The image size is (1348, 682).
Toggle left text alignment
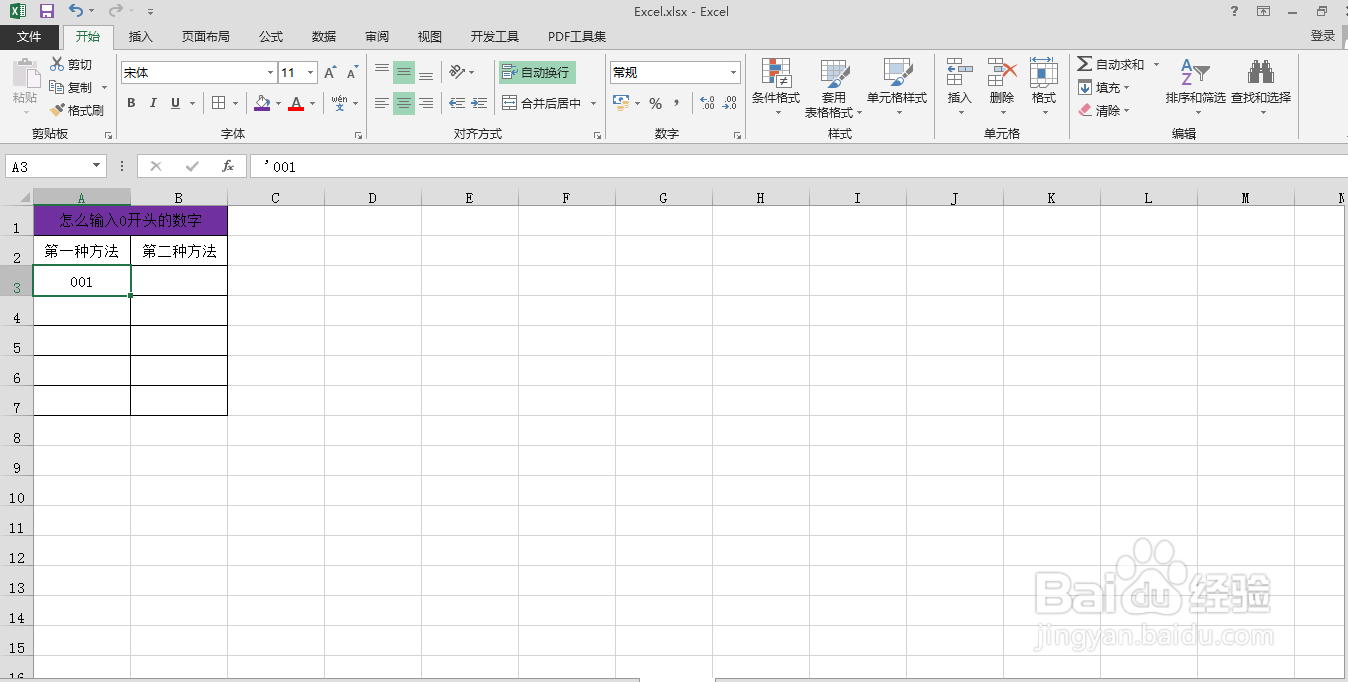(382, 103)
